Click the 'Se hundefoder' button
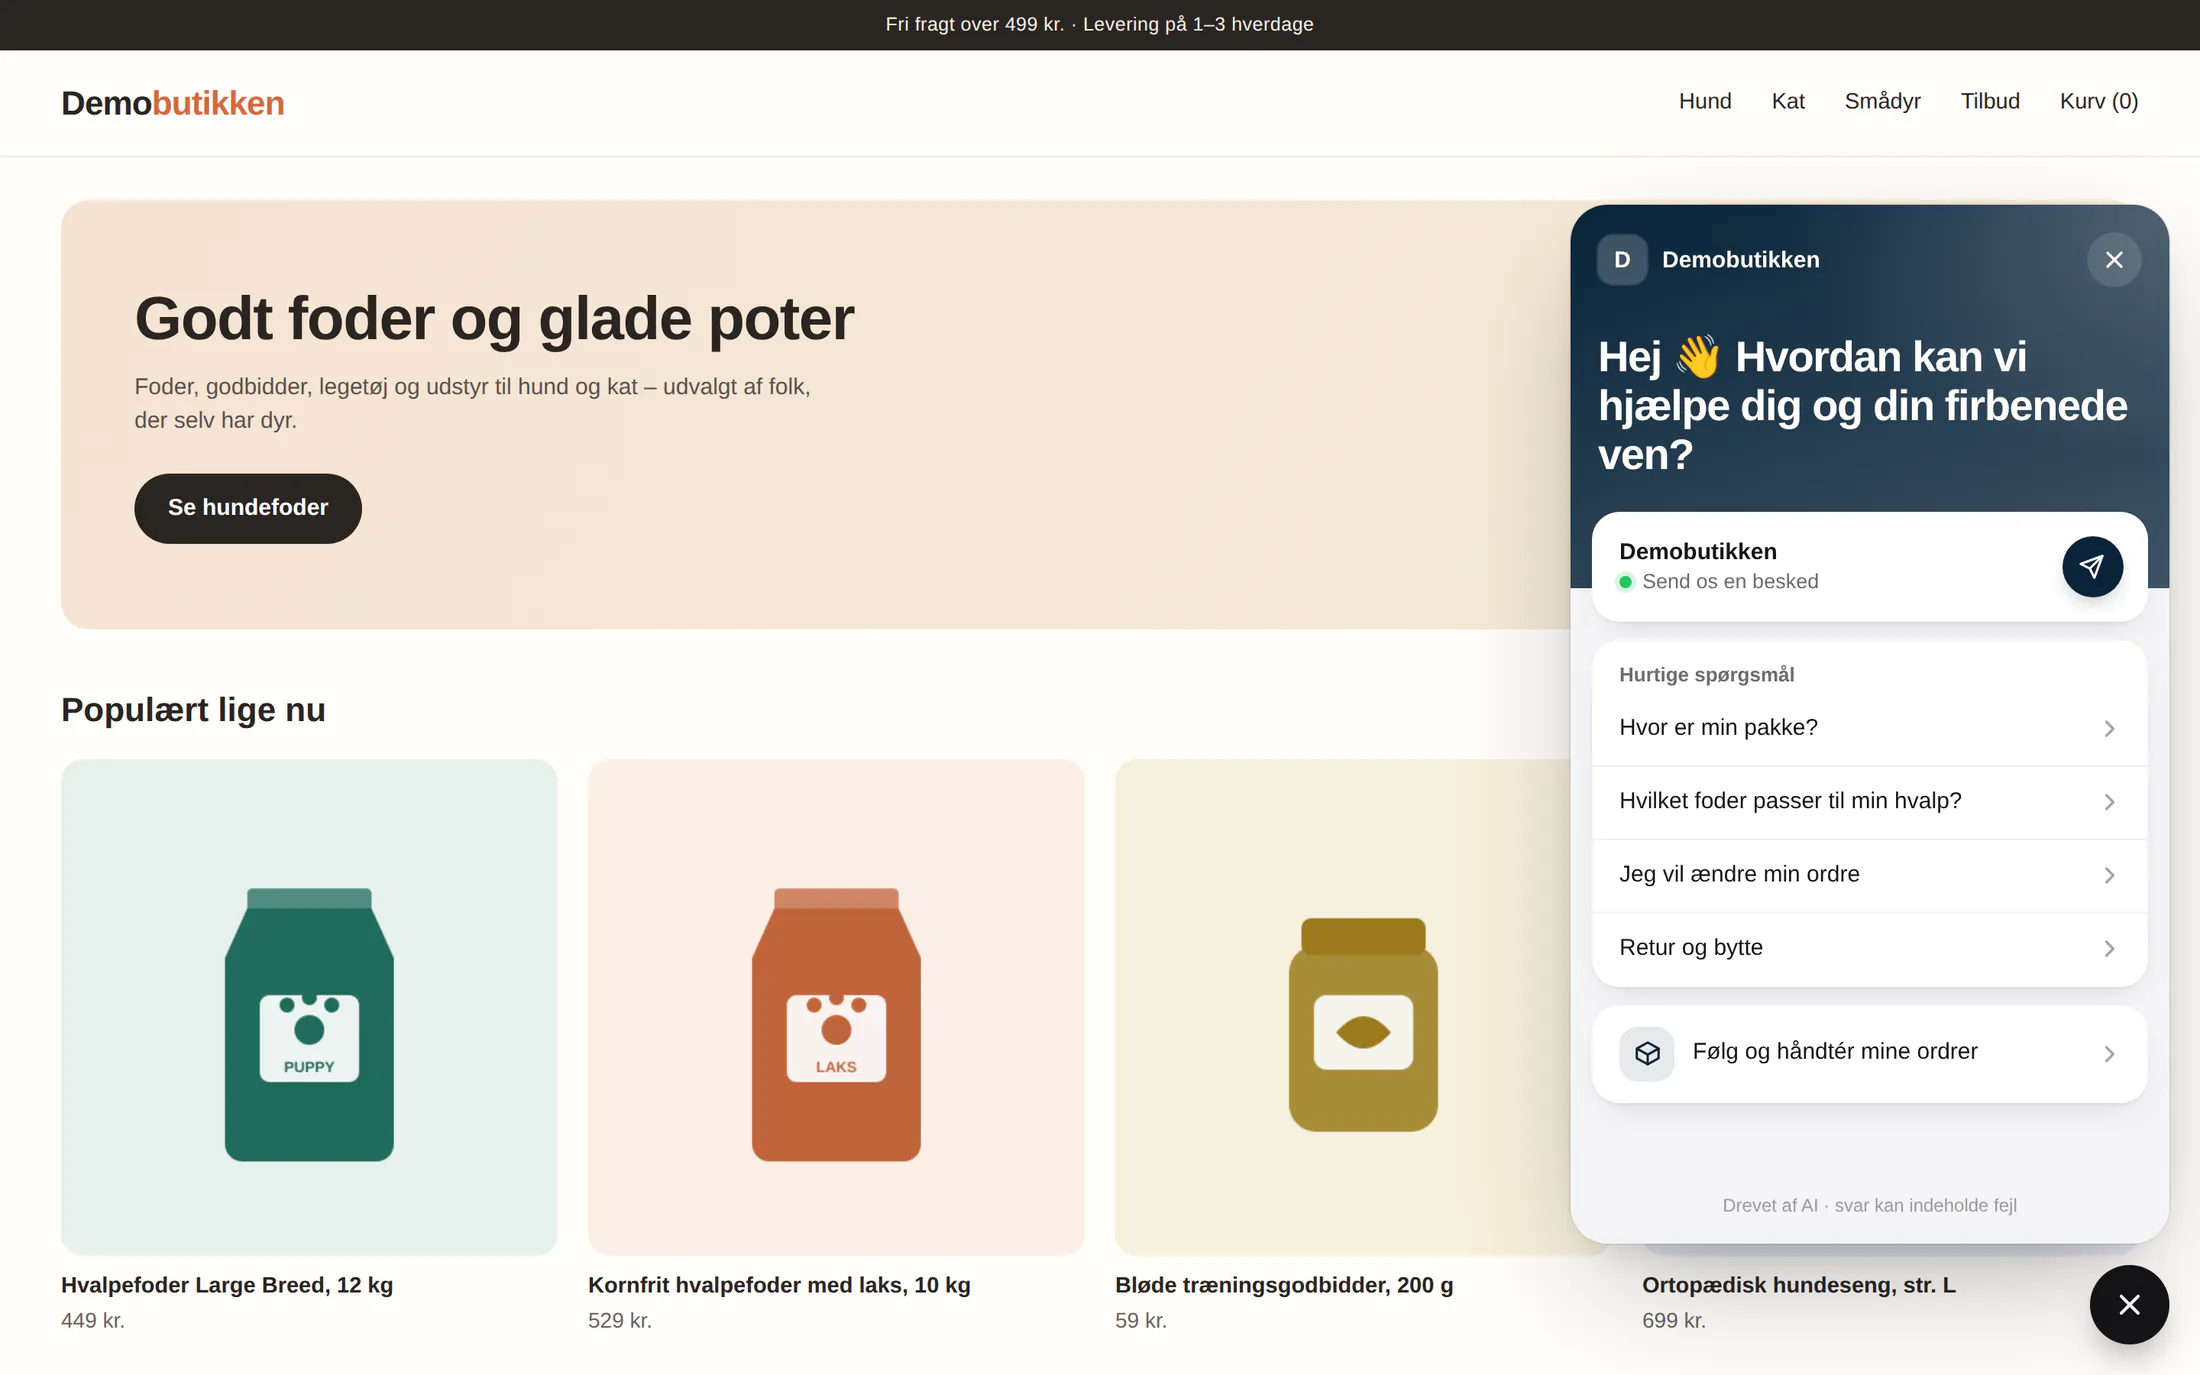This screenshot has width=2200, height=1375. [x=248, y=508]
